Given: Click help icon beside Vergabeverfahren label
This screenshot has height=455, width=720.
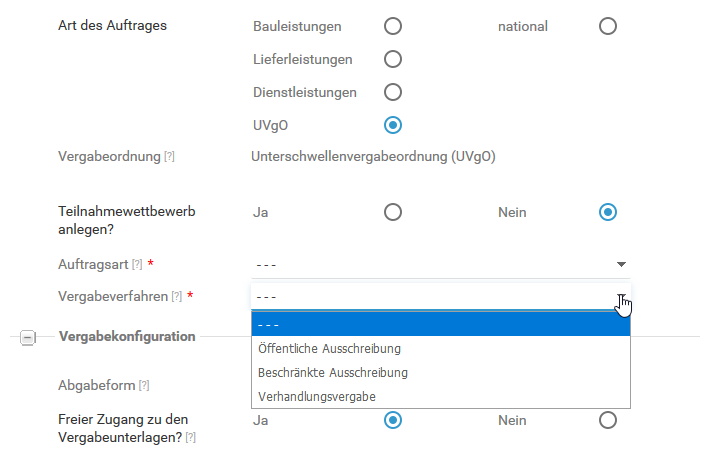Looking at the screenshot, I should coord(176,297).
